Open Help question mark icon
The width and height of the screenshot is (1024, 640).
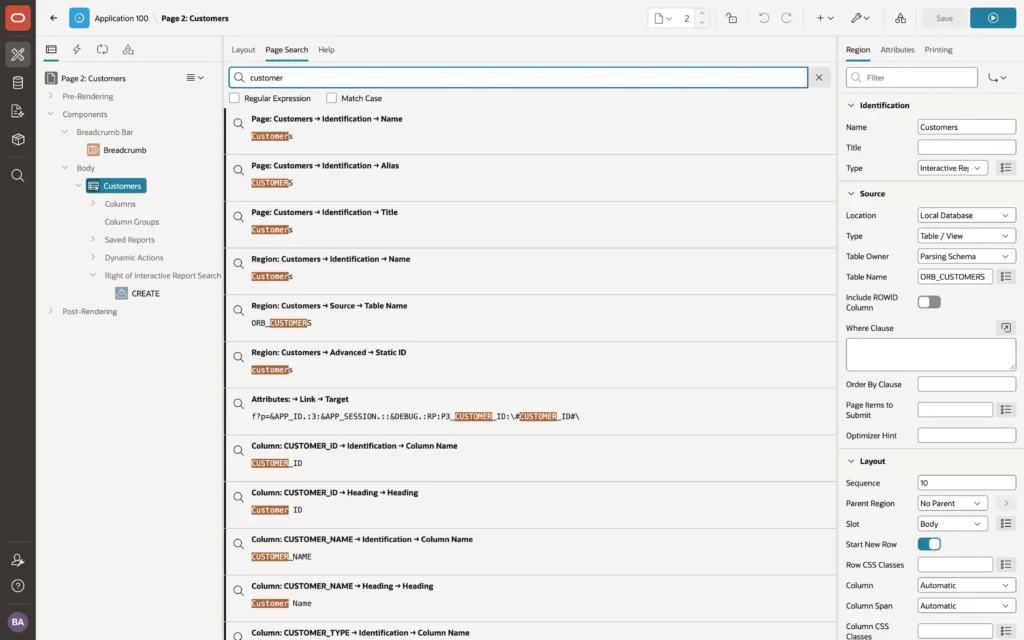tap(18, 586)
